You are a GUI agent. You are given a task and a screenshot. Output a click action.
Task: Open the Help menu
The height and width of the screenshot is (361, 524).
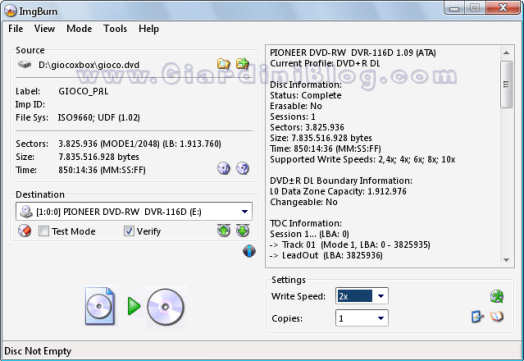pyautogui.click(x=149, y=29)
